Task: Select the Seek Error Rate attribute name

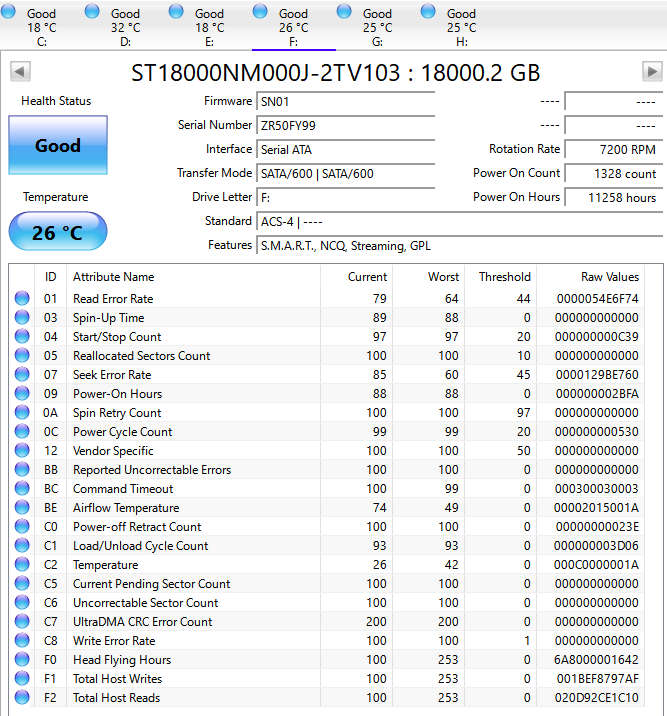Action: click(x=112, y=374)
